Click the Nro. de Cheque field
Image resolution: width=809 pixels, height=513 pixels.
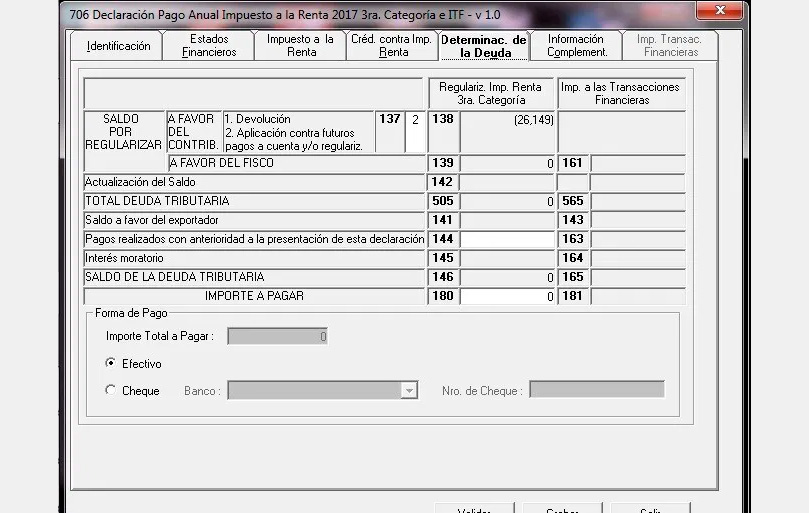click(x=597, y=389)
